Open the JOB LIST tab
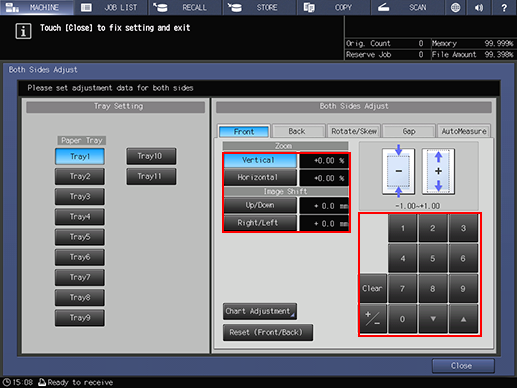 [111, 7]
